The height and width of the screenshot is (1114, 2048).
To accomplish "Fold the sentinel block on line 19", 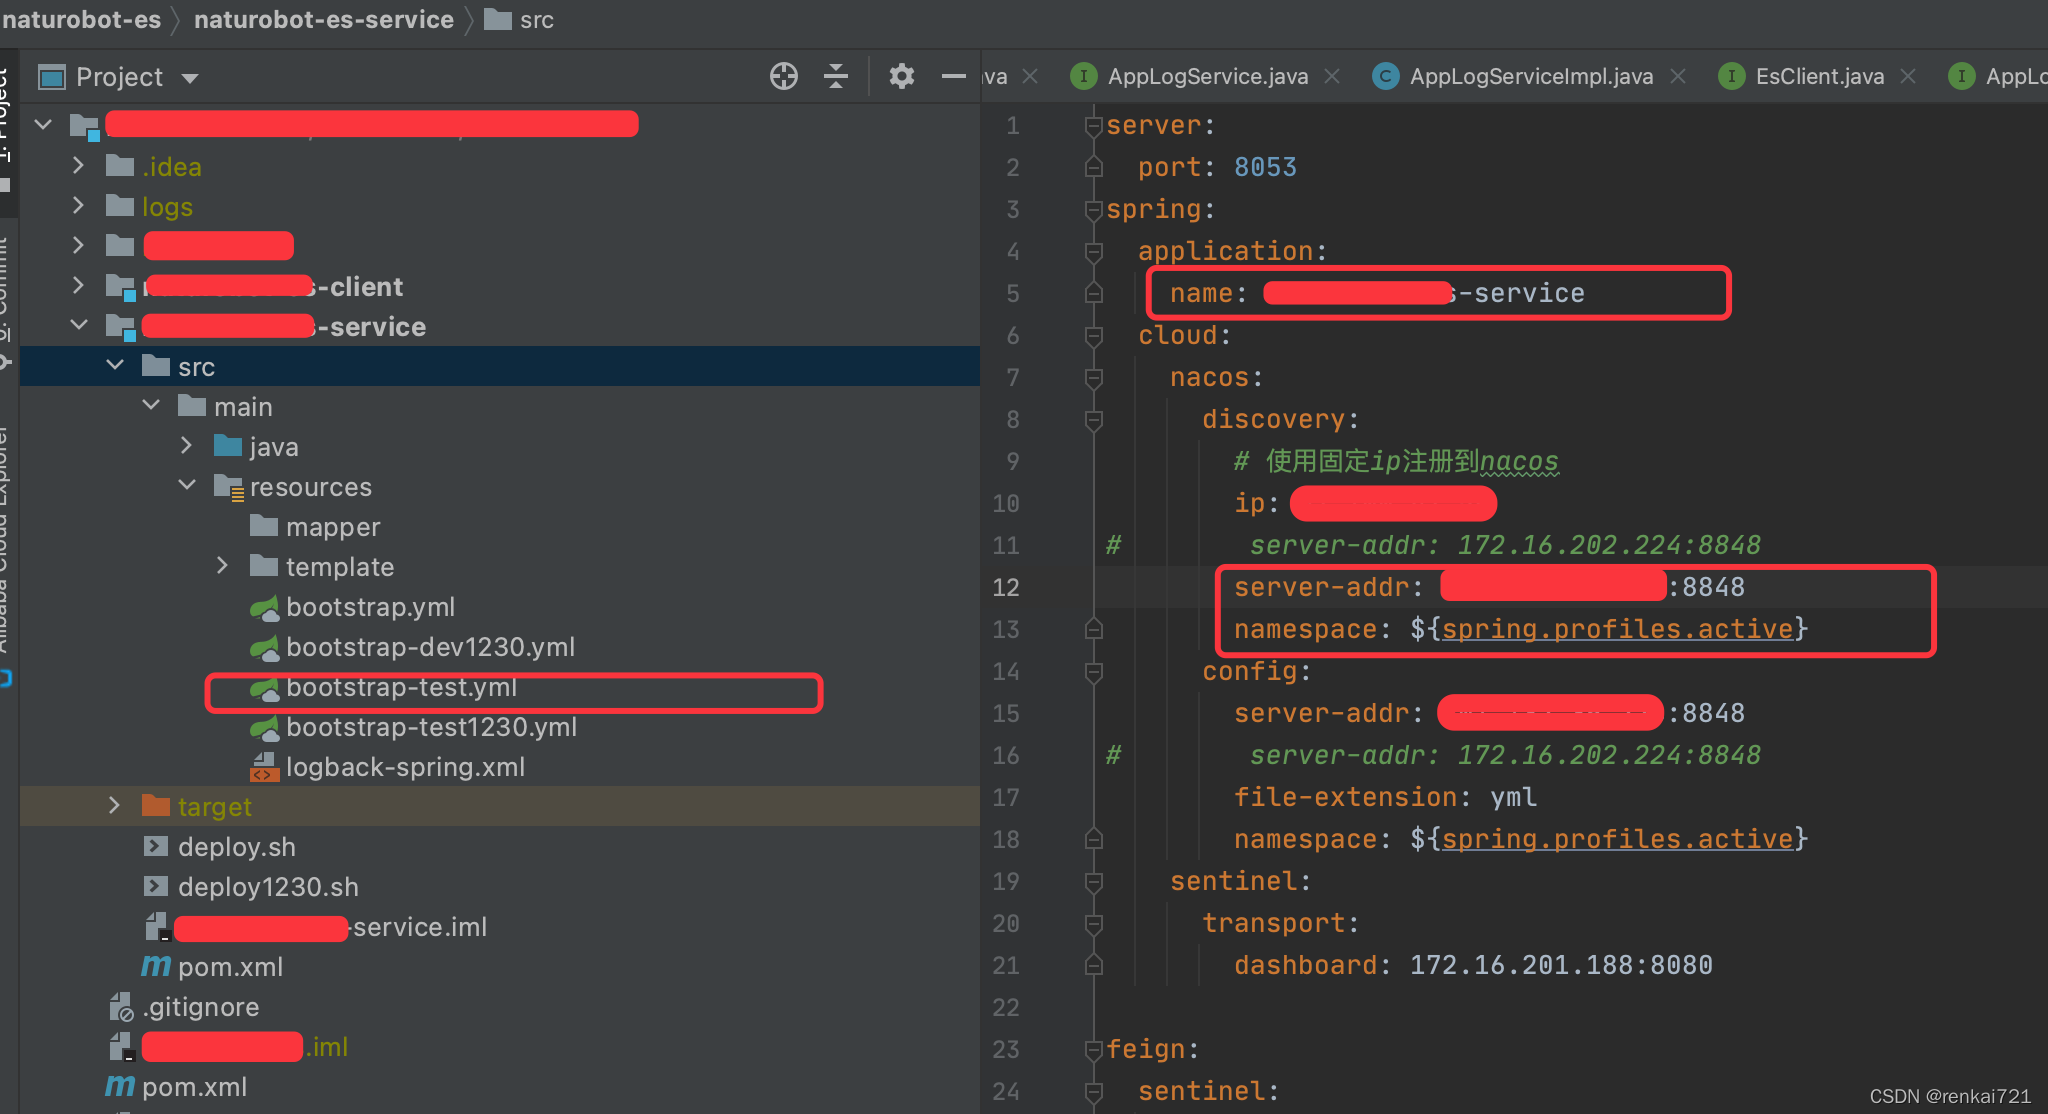I will click(1093, 882).
